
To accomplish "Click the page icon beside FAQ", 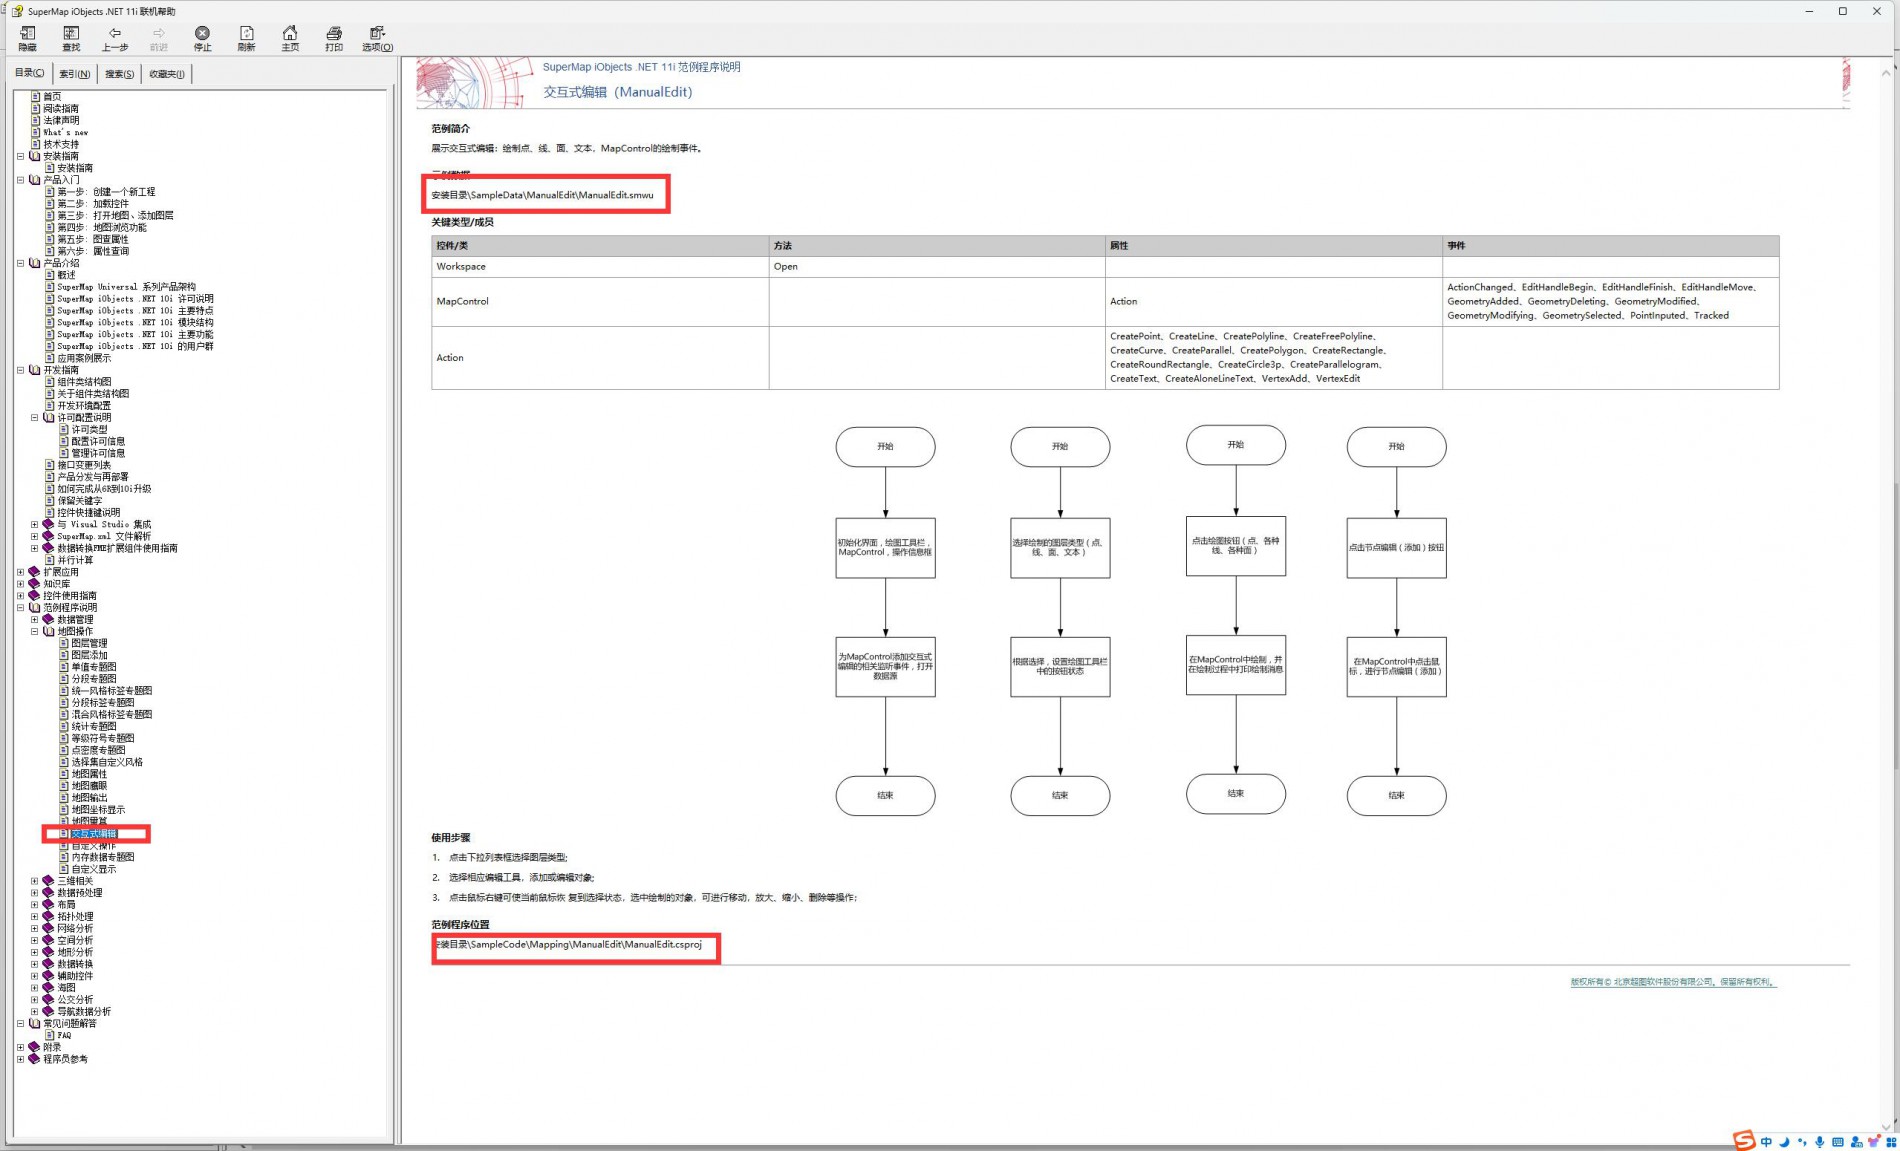I will pyautogui.click(x=50, y=1035).
